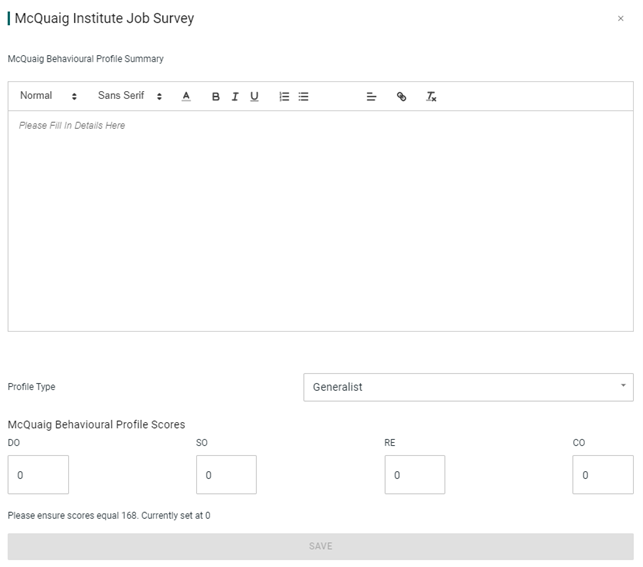Image resolution: width=643 pixels, height=567 pixels.
Task: Click the 'Profile Type' label
Action: pyautogui.click(x=31, y=387)
